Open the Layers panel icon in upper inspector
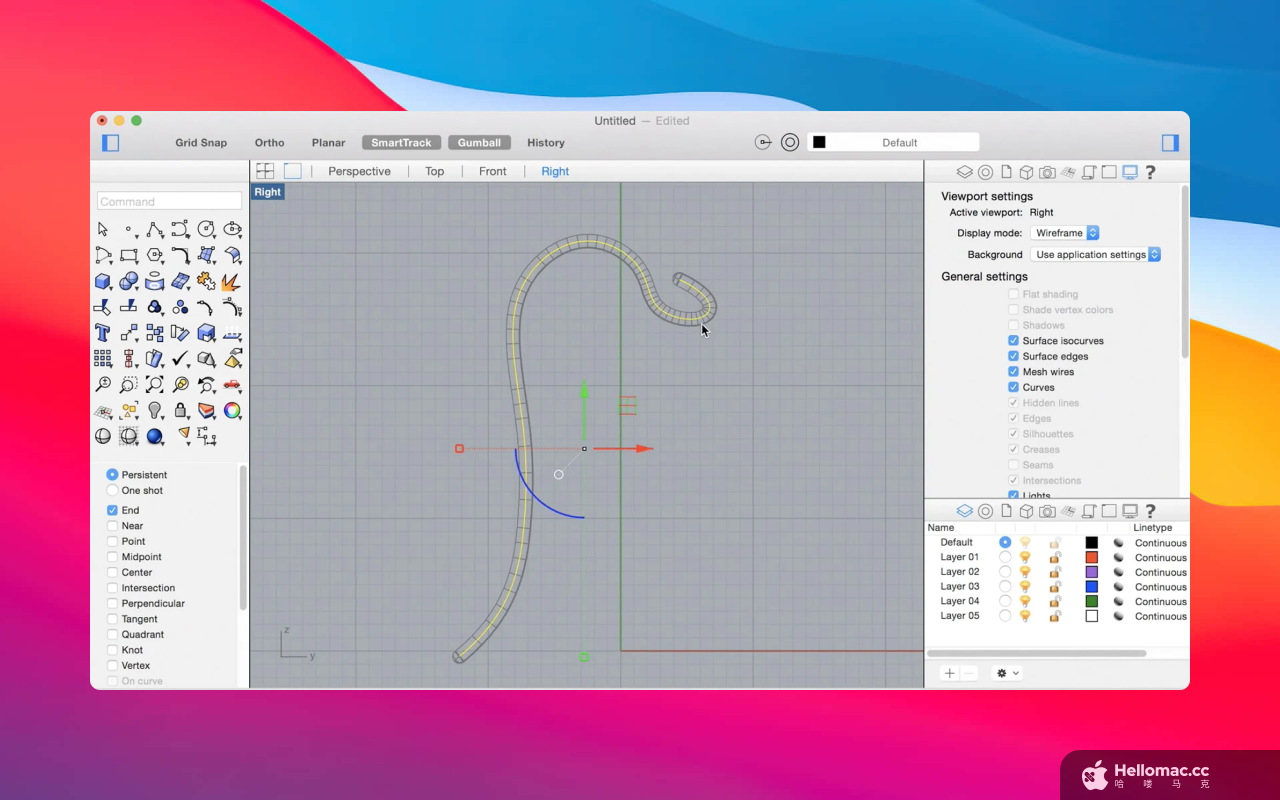This screenshot has width=1280, height=800. click(x=964, y=172)
